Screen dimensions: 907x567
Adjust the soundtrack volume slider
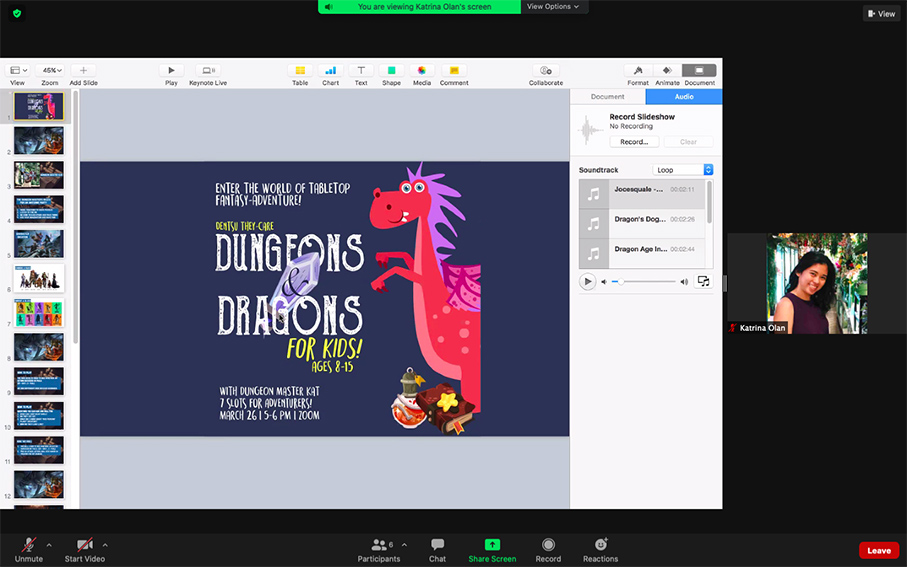pyautogui.click(x=644, y=282)
